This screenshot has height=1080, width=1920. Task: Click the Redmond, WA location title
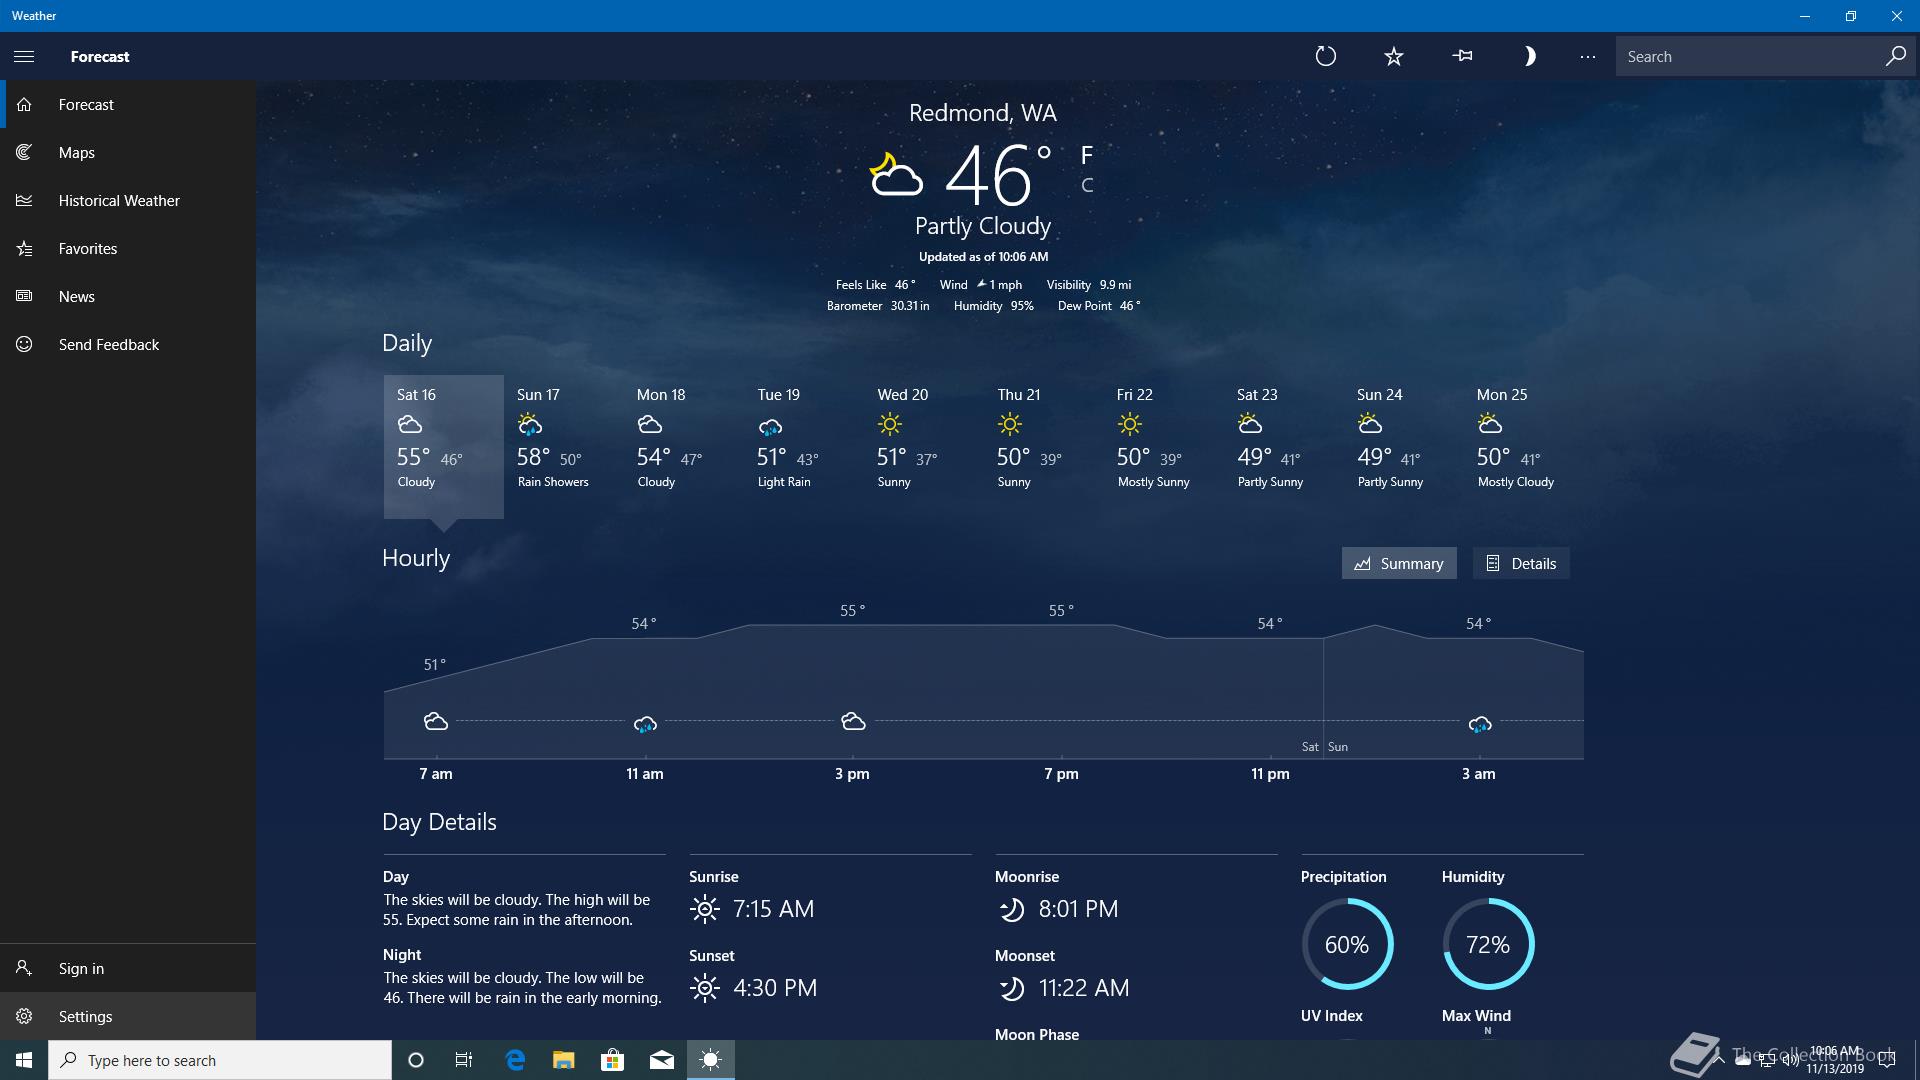(982, 113)
